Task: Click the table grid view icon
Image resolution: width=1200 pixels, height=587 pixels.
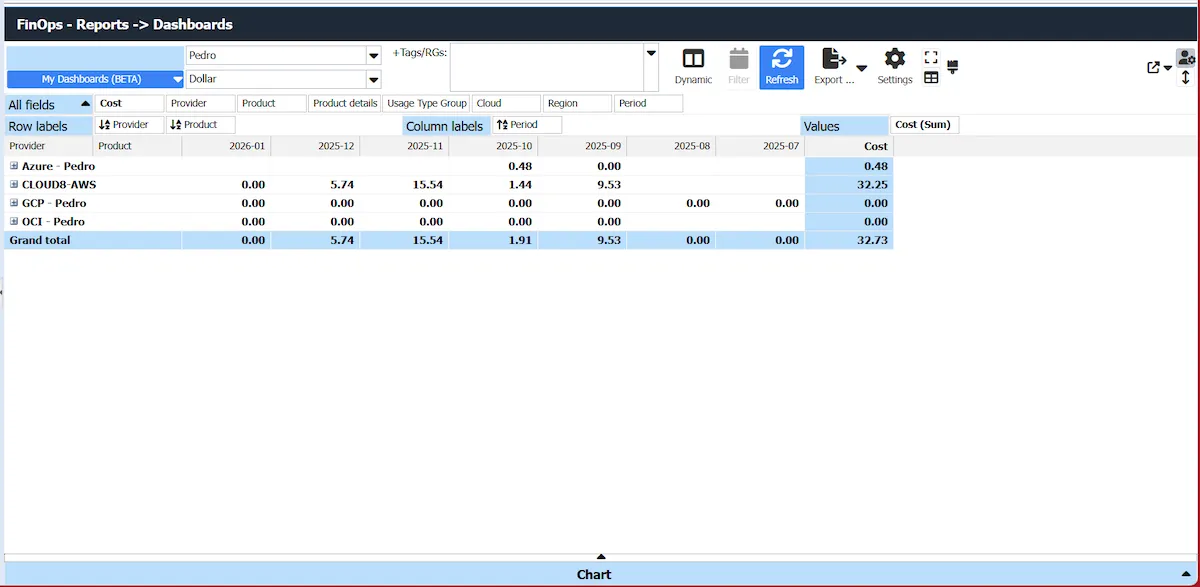Action: coord(931,77)
